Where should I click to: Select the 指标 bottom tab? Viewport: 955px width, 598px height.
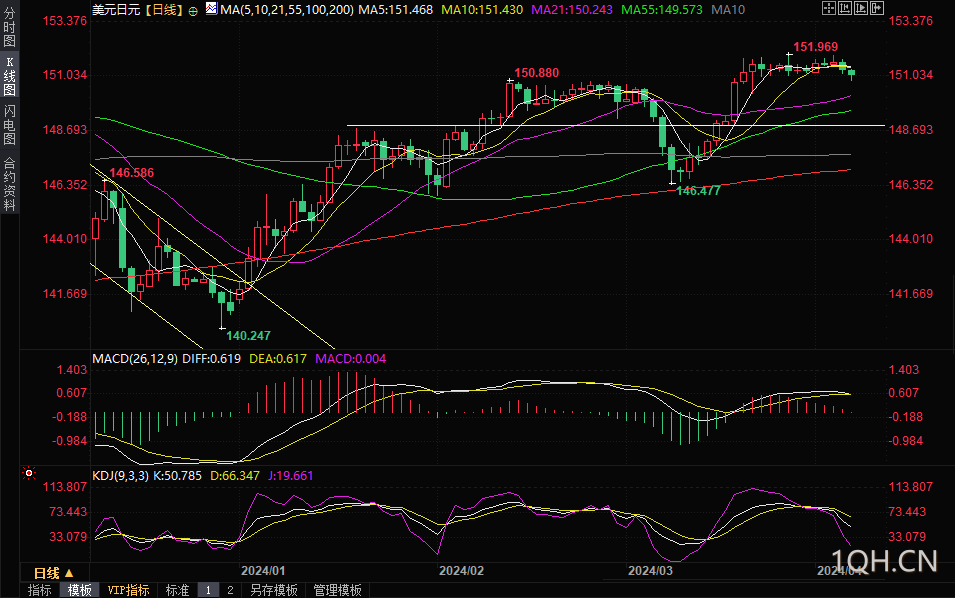point(40,590)
